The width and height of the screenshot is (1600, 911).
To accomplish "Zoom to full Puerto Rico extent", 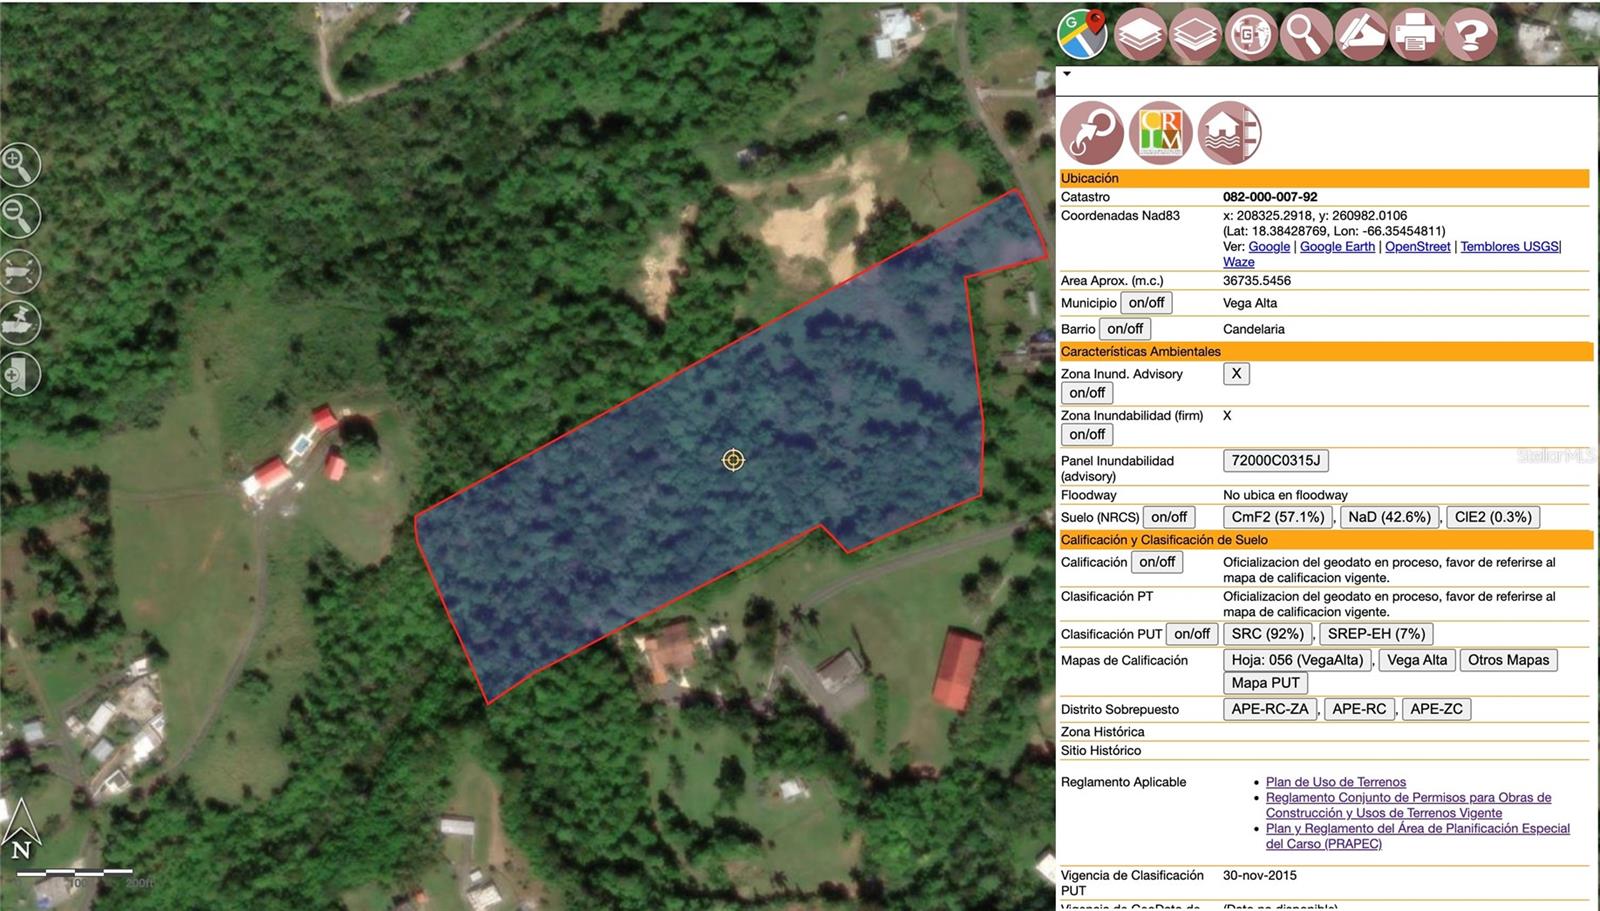I will pyautogui.click(x=20, y=270).
